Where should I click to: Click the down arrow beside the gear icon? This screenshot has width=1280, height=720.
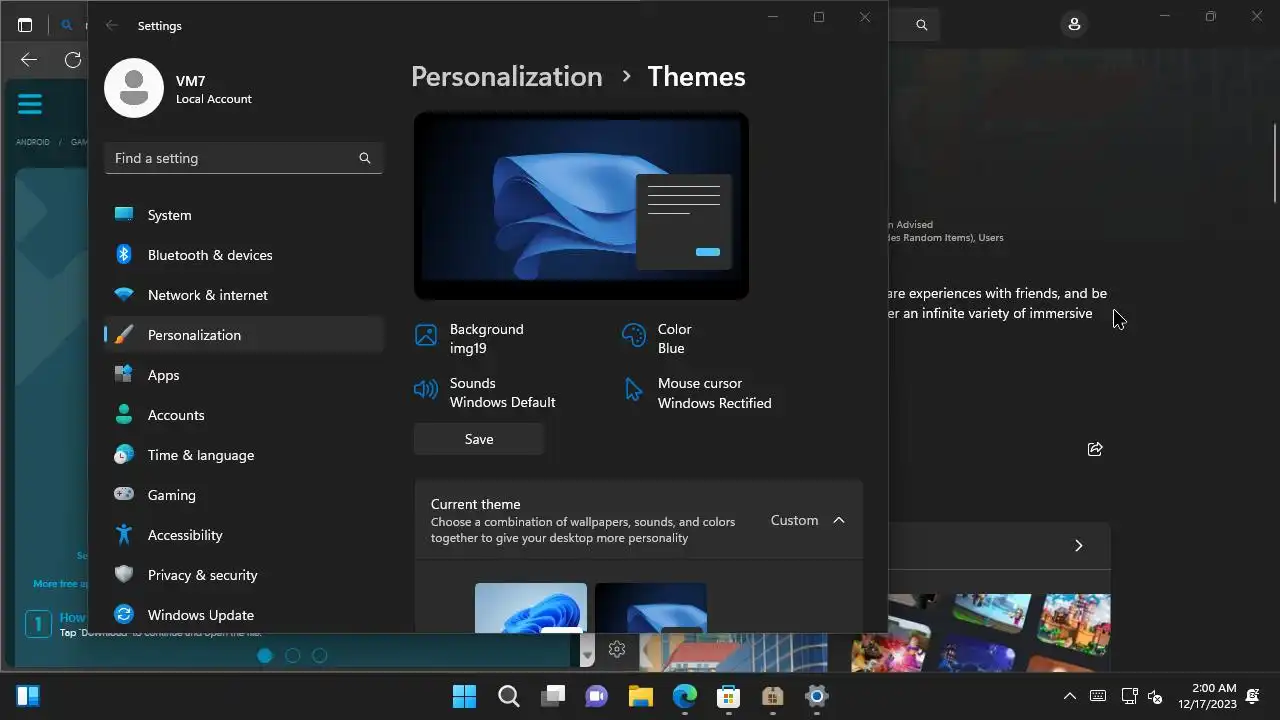click(587, 655)
